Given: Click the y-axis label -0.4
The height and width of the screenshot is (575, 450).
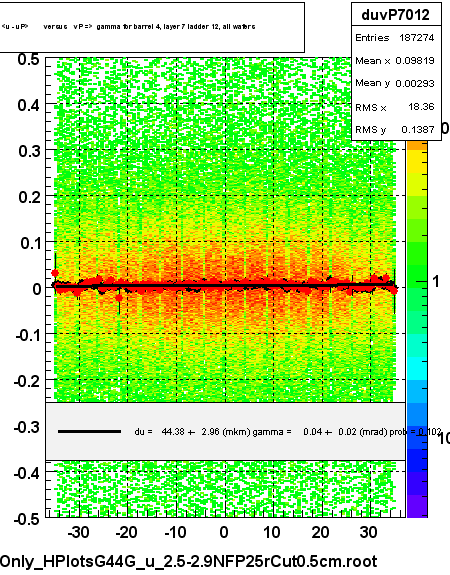Looking at the screenshot, I should point(27,473).
